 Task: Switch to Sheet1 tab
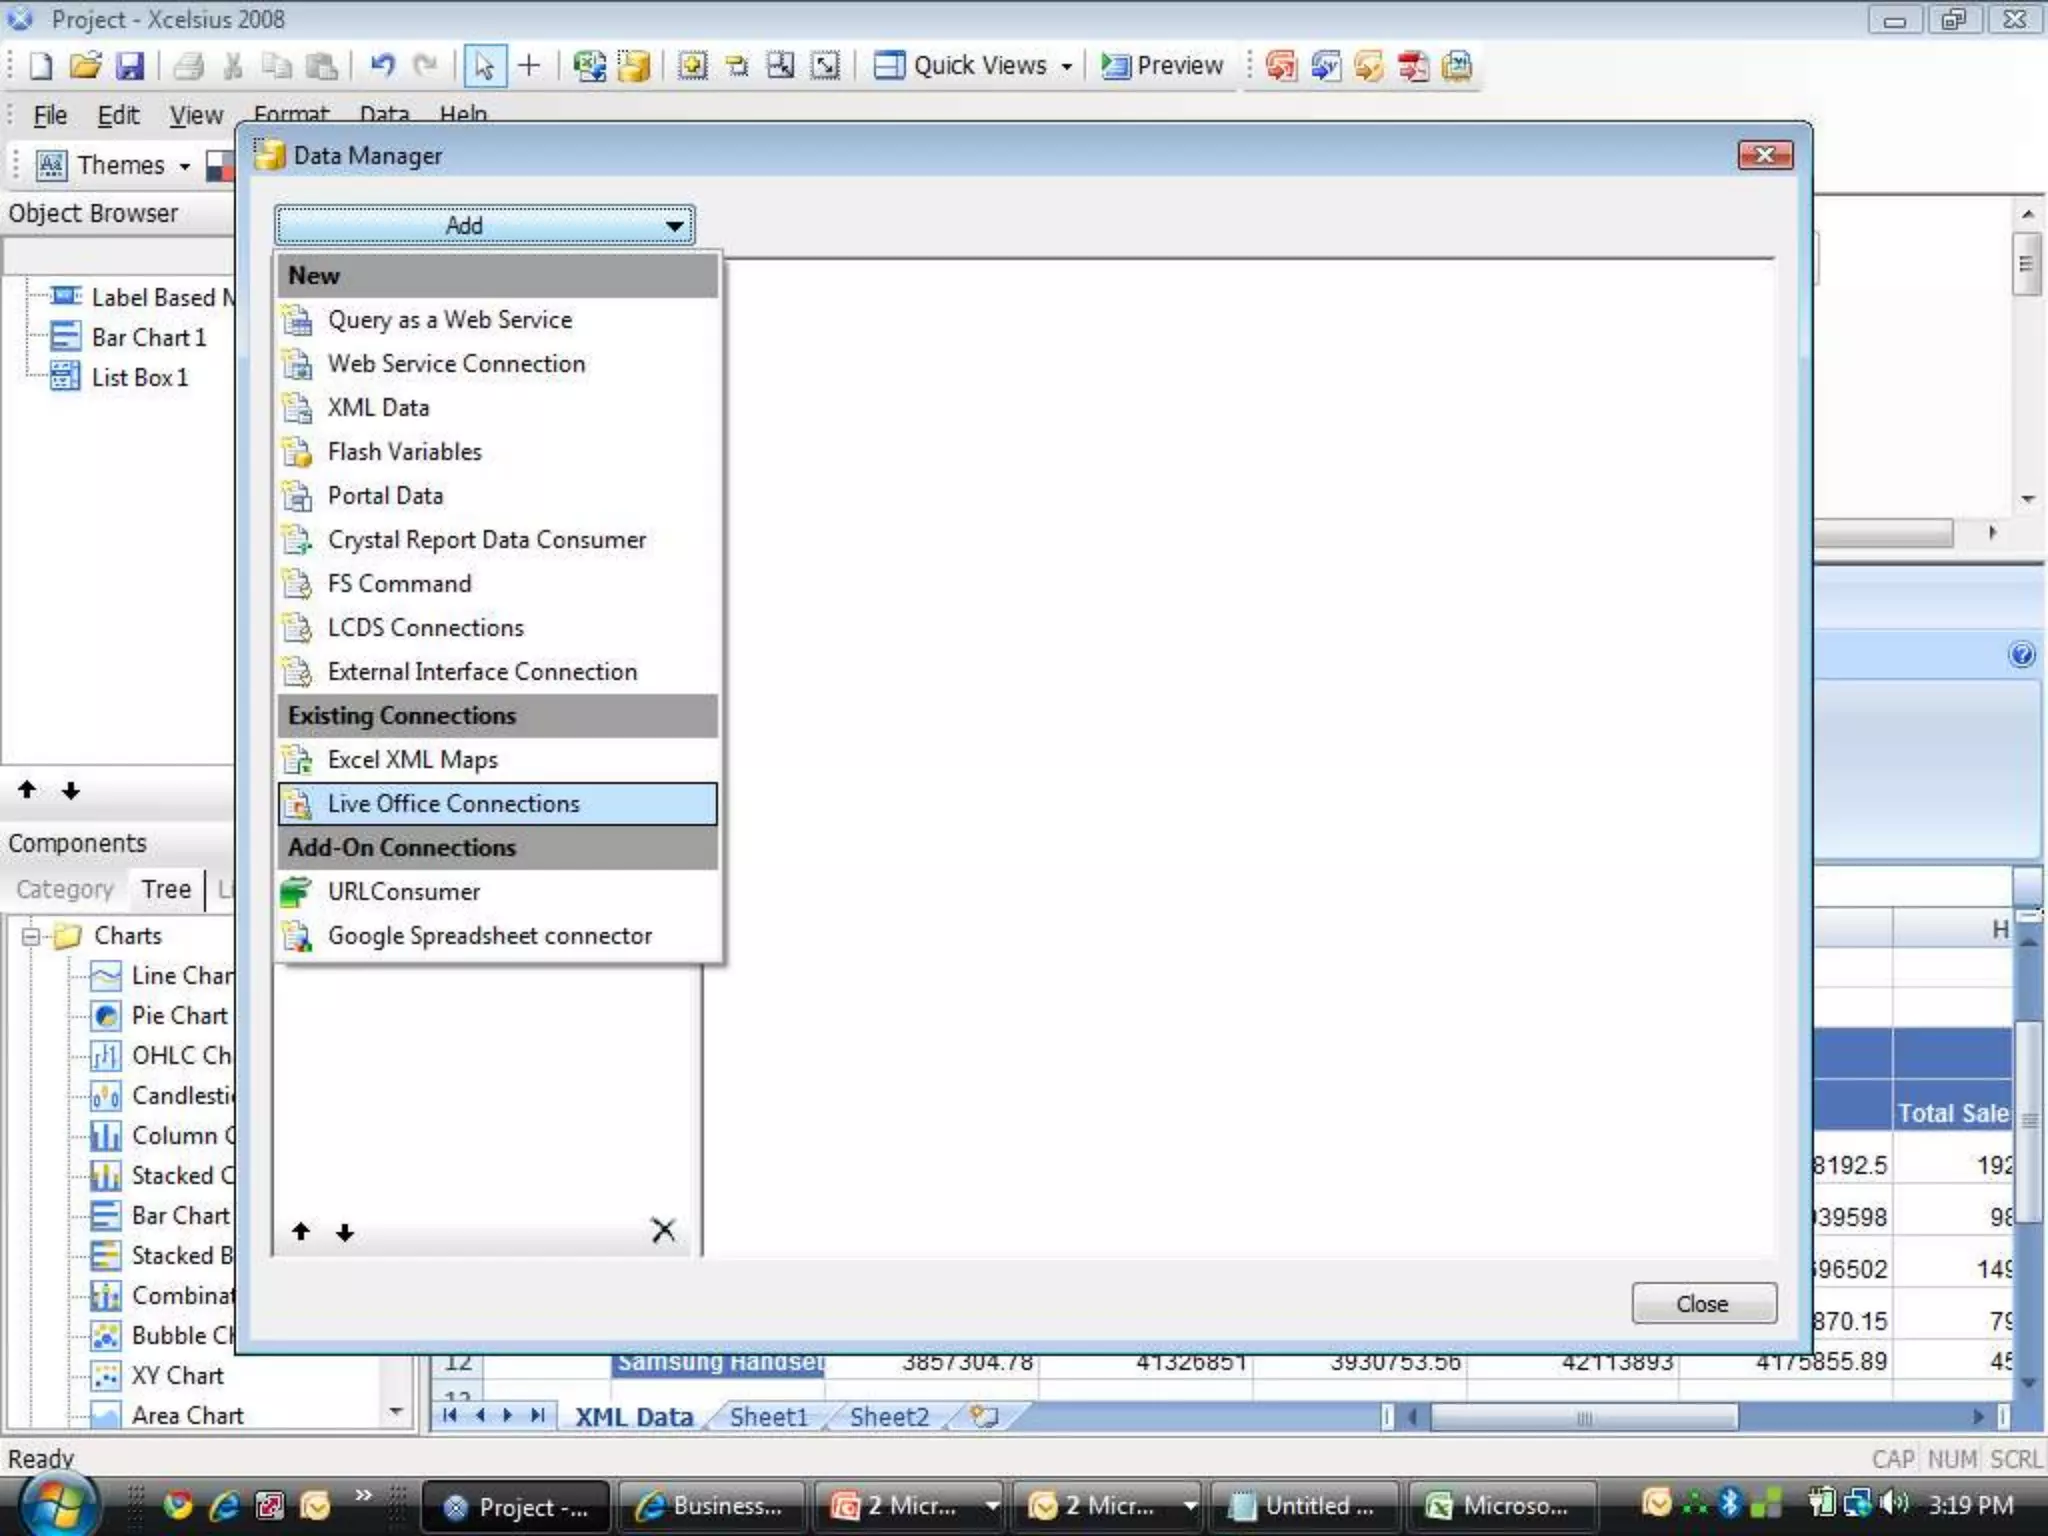click(768, 1417)
